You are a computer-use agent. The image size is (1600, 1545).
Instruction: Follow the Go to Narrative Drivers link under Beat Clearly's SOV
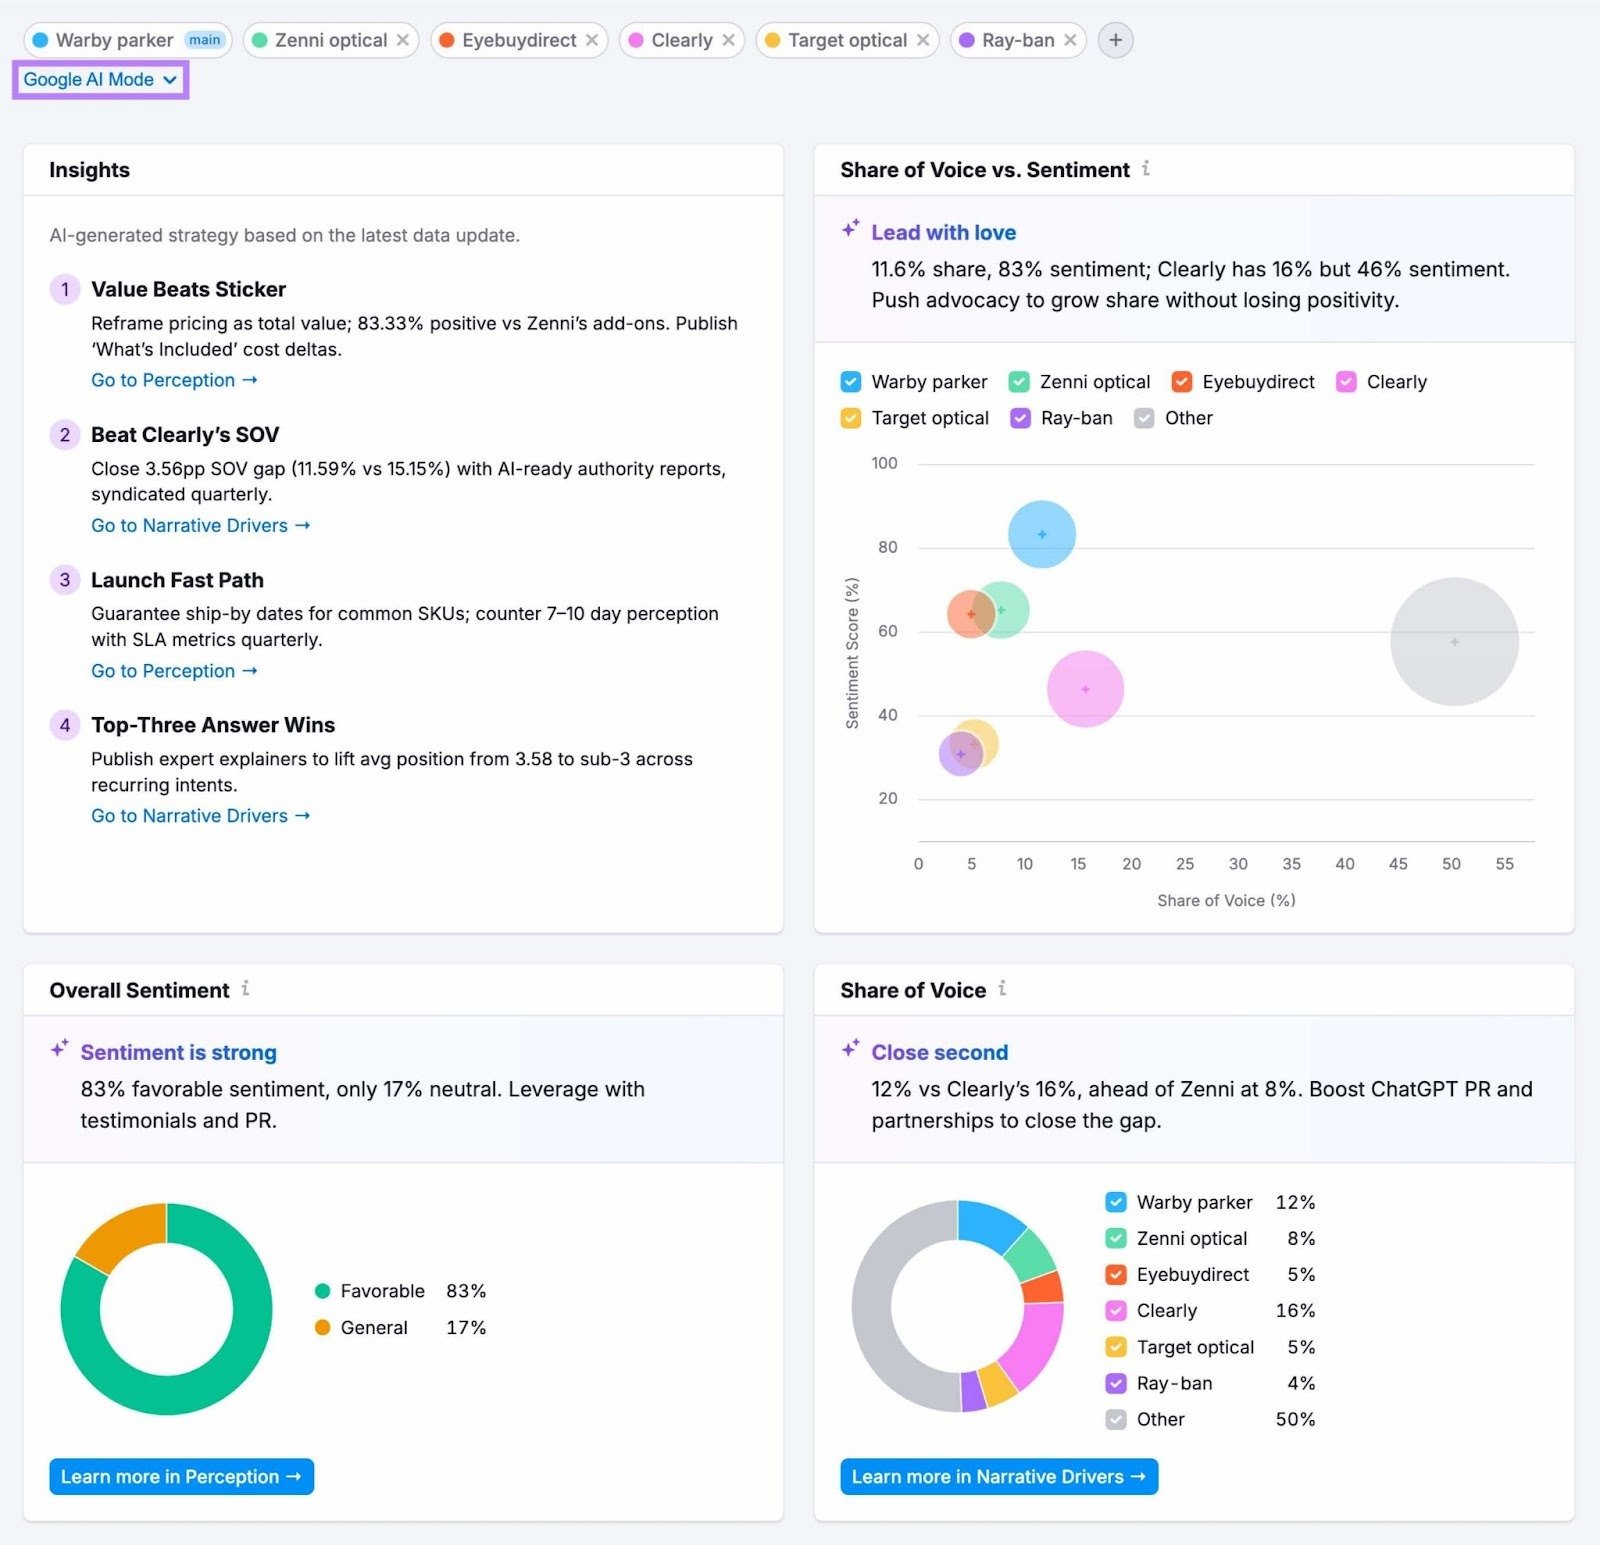coord(199,525)
